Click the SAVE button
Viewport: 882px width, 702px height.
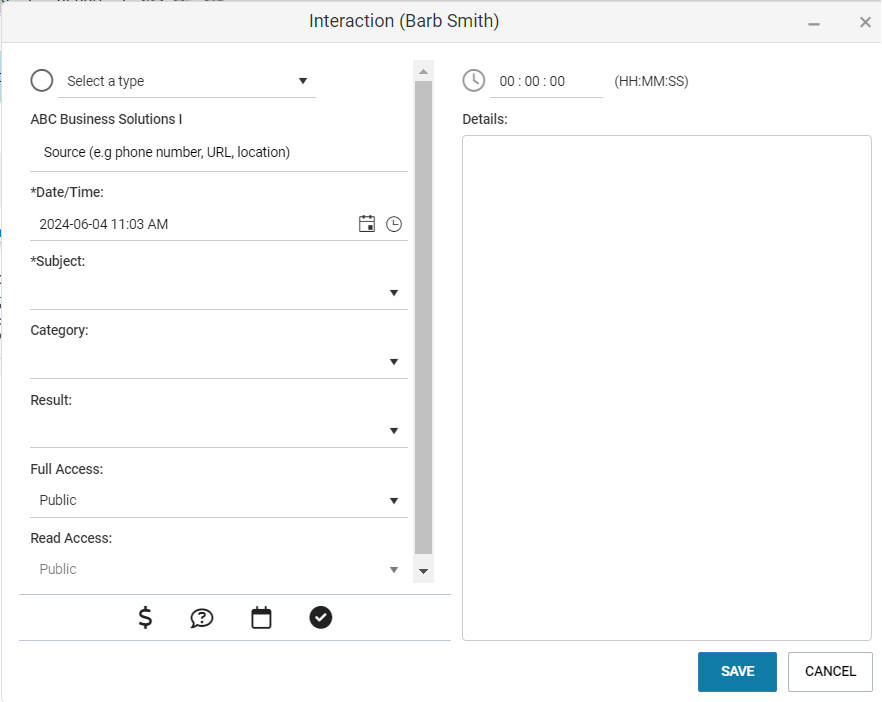point(737,672)
